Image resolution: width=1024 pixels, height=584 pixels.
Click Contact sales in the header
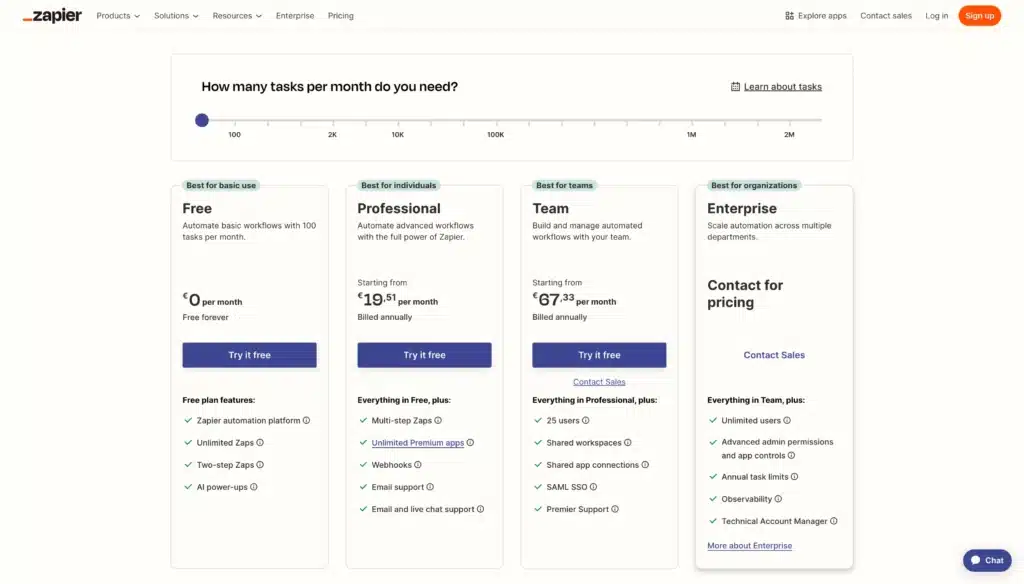(886, 16)
